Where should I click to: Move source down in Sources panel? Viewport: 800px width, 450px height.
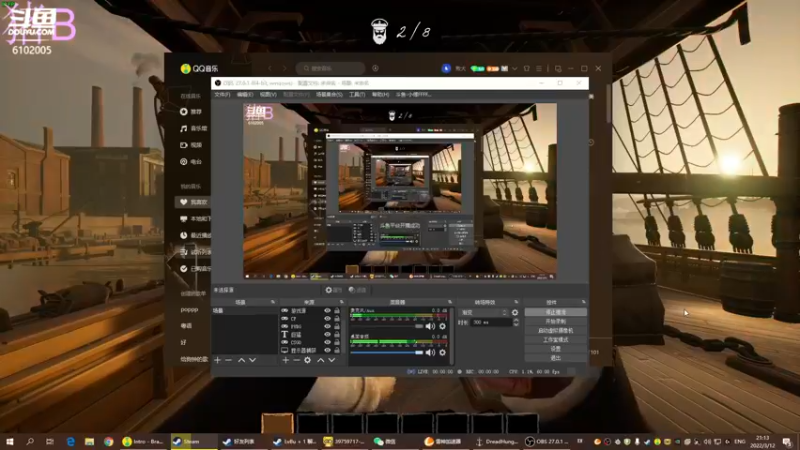click(x=332, y=360)
